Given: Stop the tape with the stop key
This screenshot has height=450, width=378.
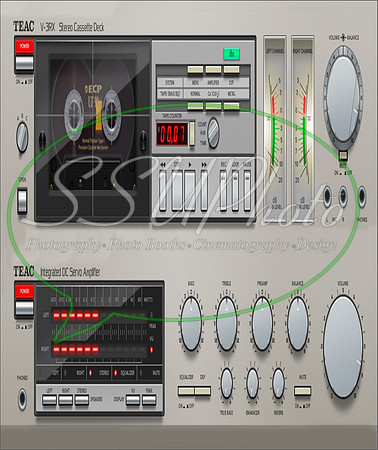Looking at the screenshot, I should pos(177,190).
